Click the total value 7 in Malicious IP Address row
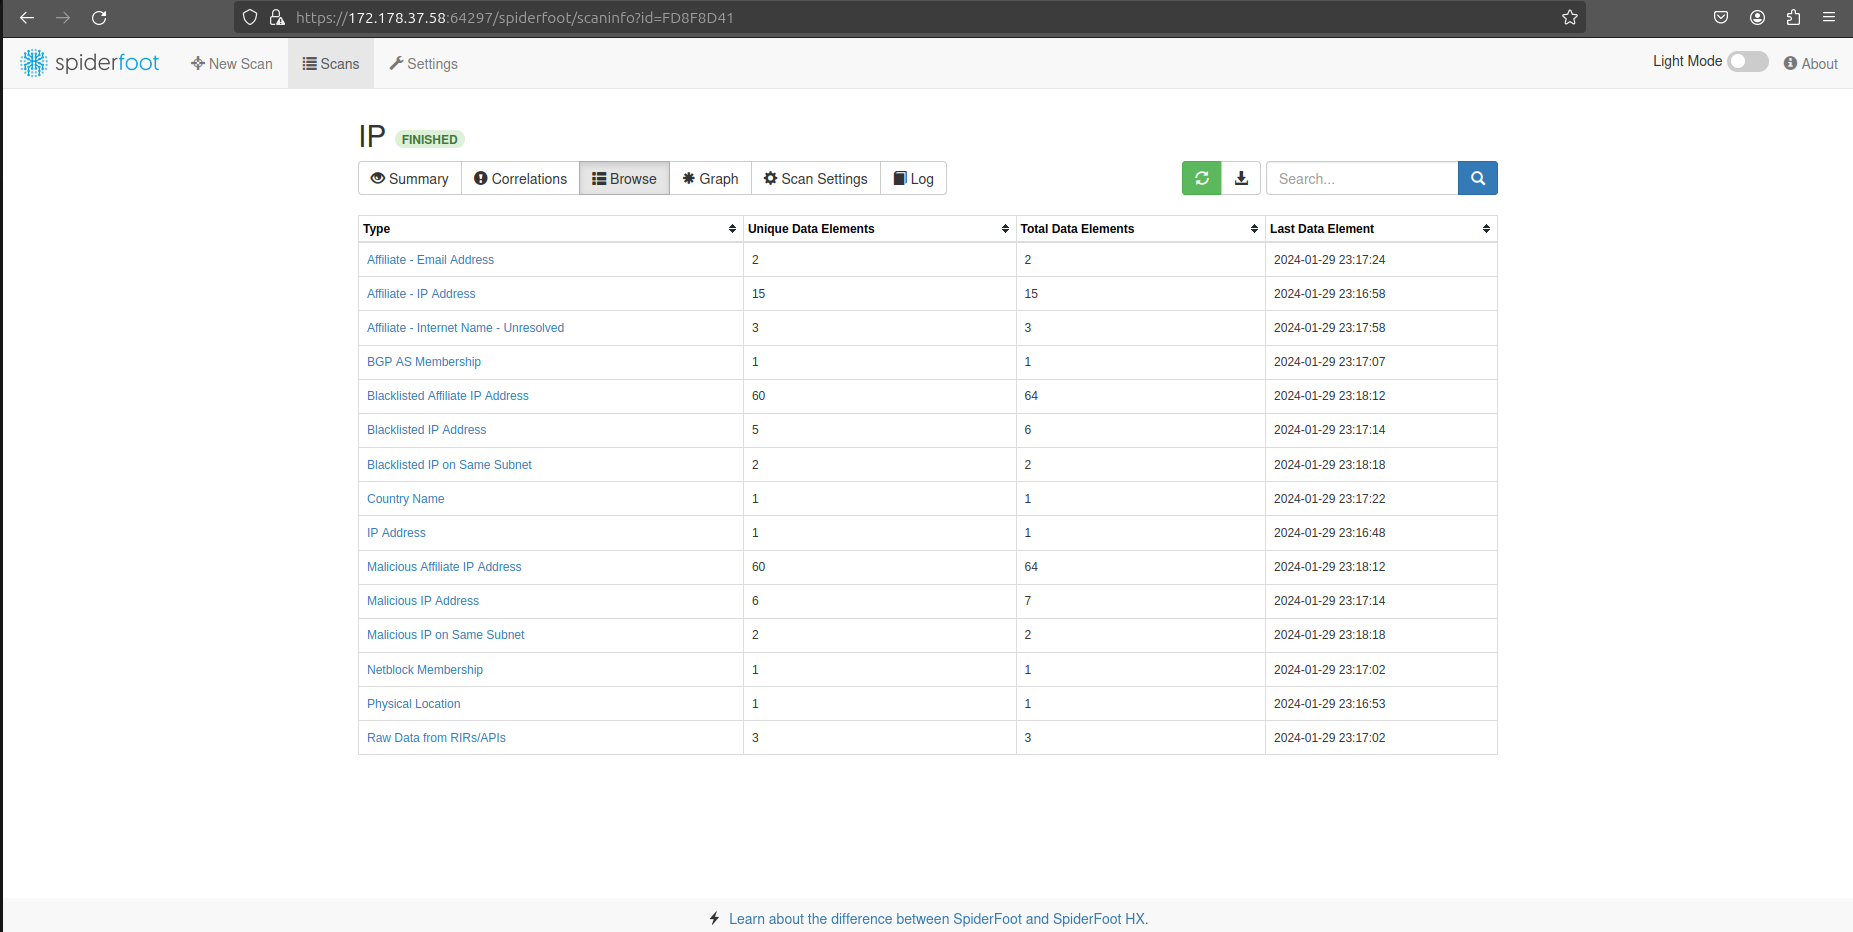Image resolution: width=1853 pixels, height=932 pixels. point(1028,601)
